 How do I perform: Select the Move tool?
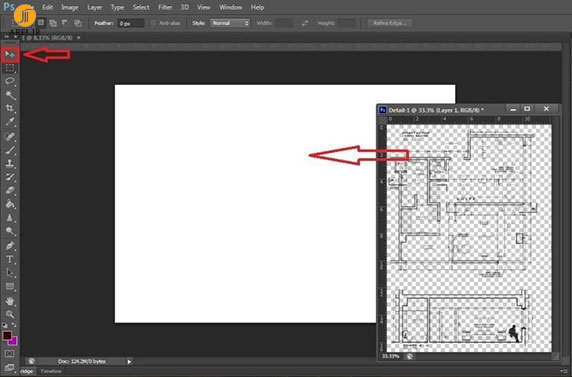(10, 55)
